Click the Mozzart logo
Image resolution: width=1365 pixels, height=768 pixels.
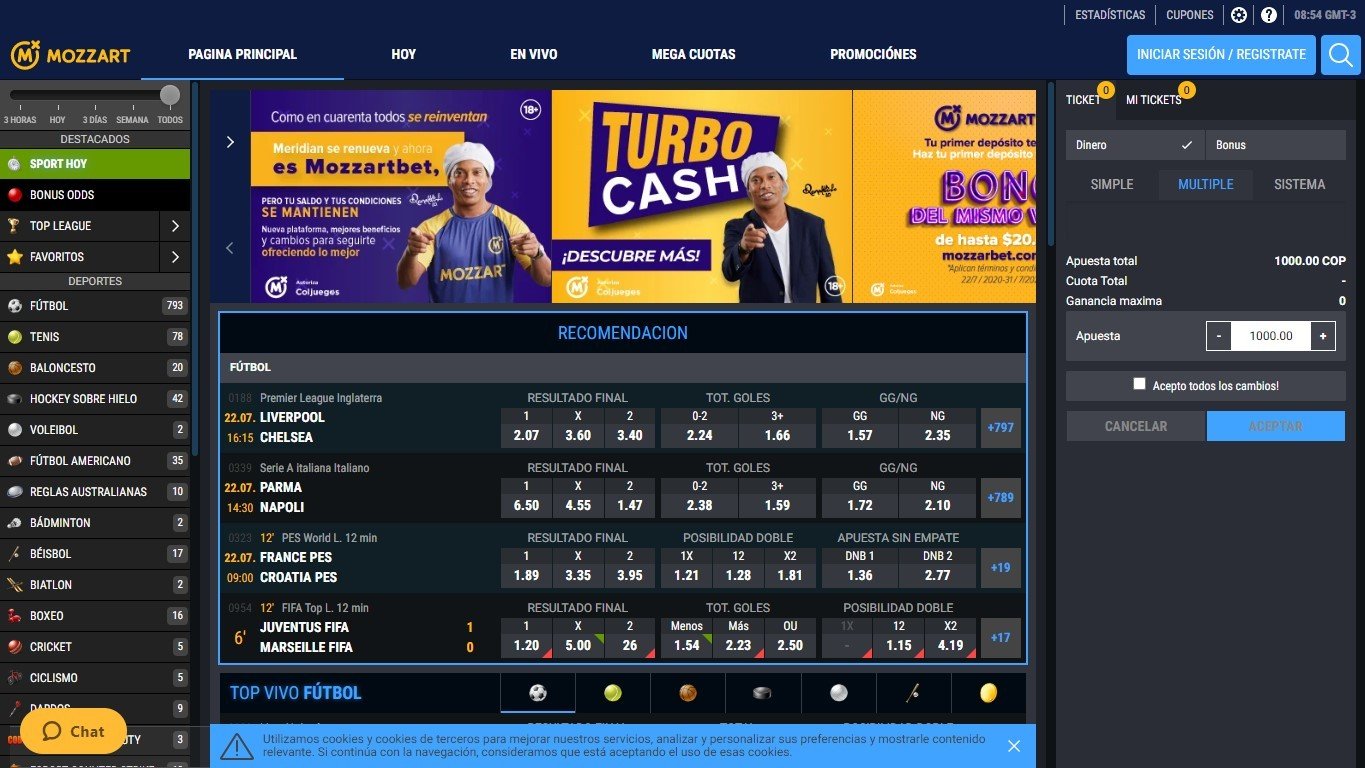coord(70,55)
